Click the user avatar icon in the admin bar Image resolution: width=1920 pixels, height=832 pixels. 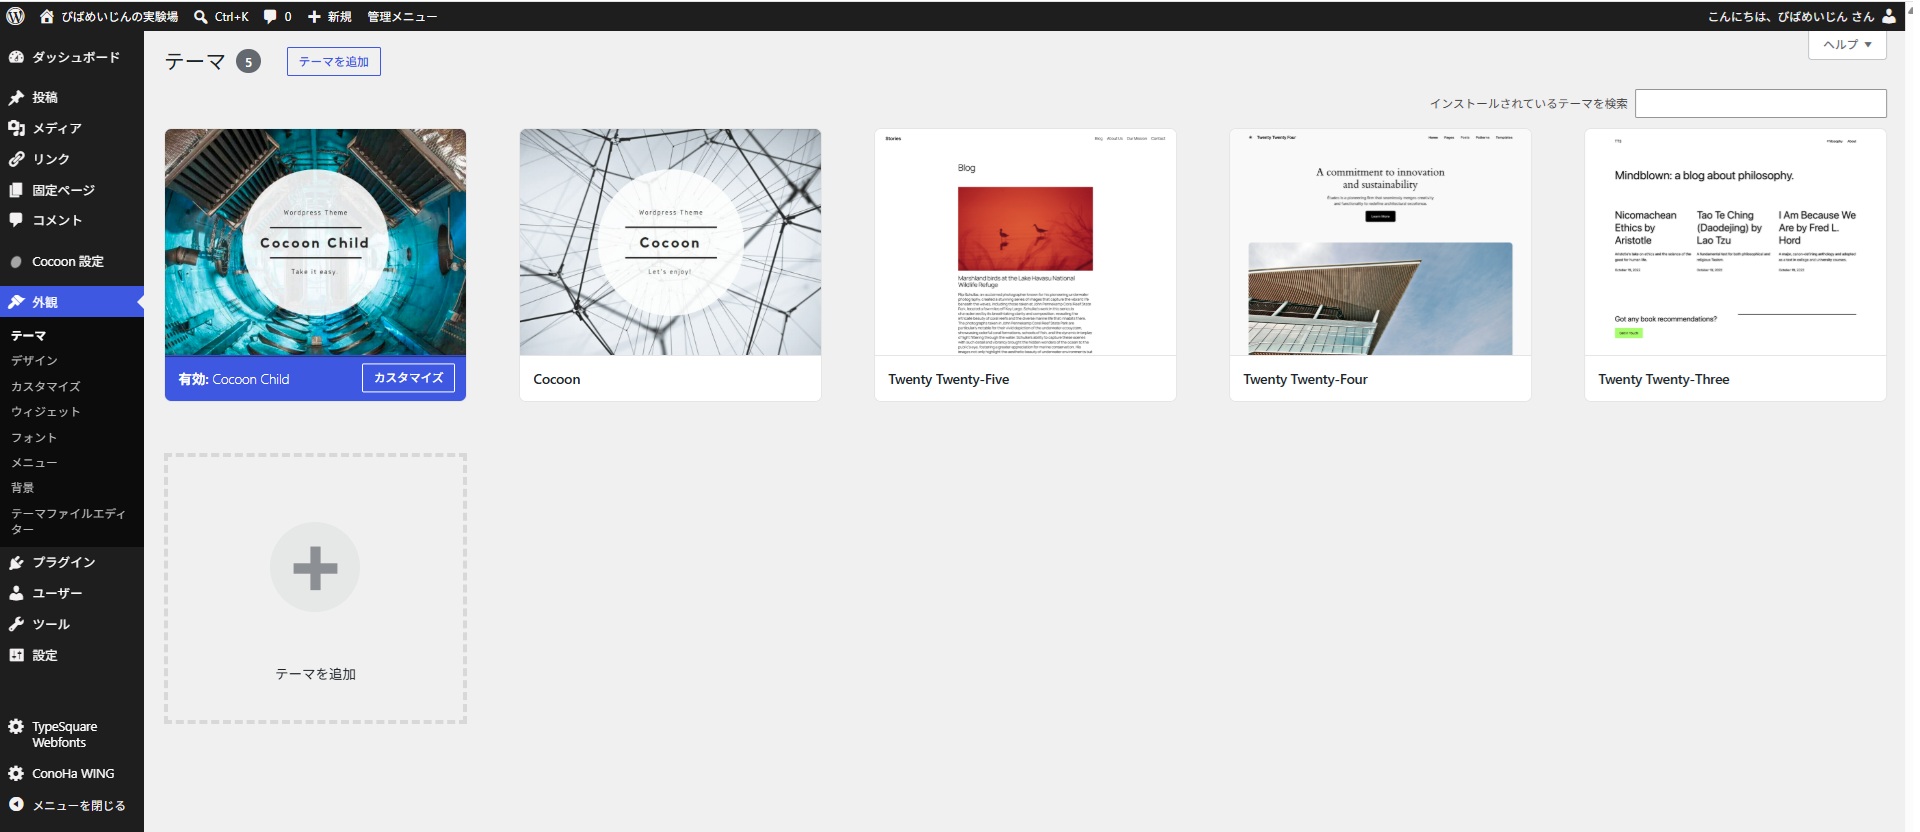(x=1888, y=16)
